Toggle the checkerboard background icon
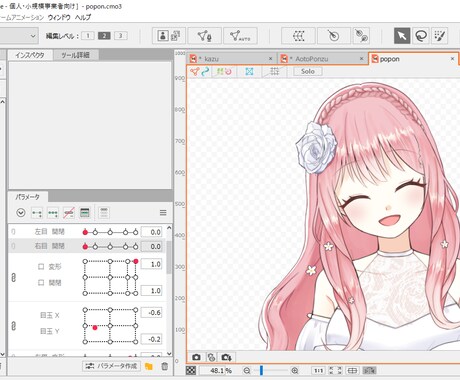 tap(191, 370)
